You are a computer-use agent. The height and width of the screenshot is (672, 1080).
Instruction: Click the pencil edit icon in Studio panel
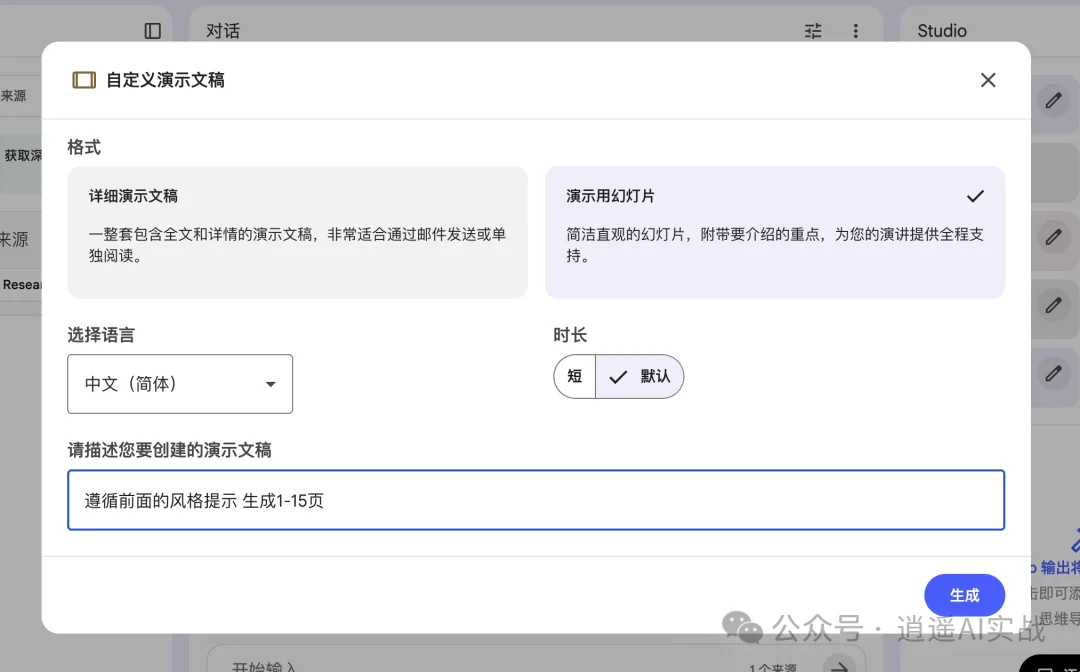point(1054,101)
